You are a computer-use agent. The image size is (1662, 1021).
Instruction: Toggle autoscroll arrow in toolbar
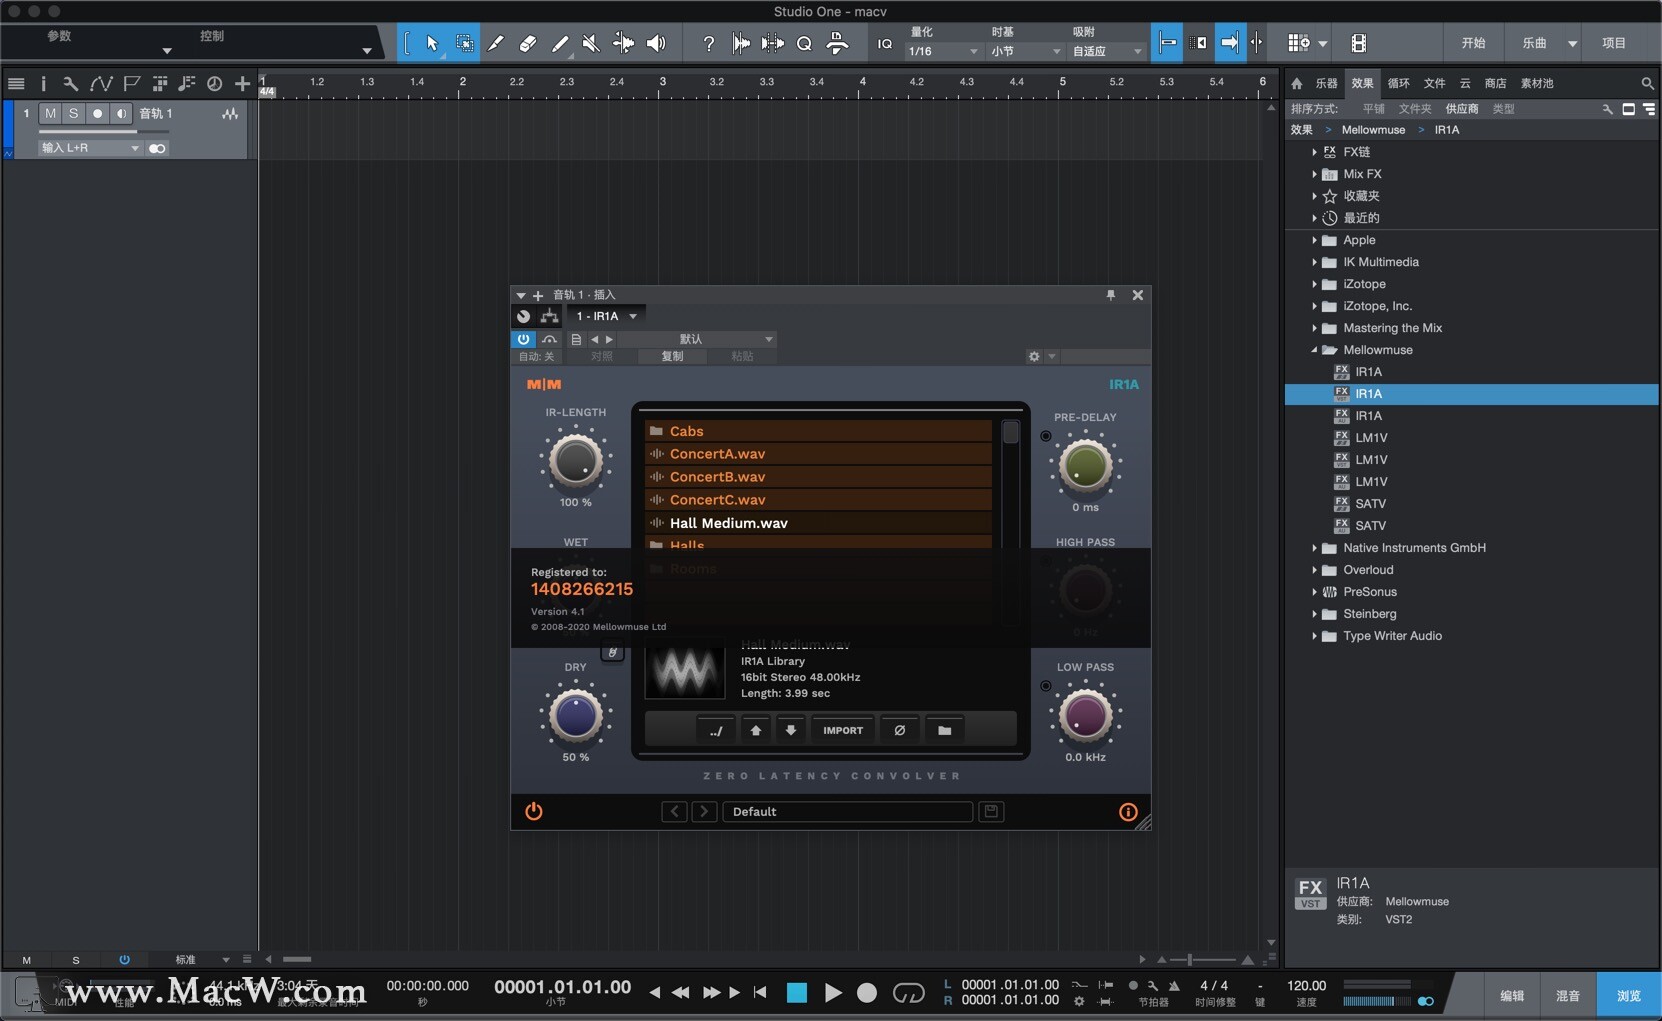1230,43
